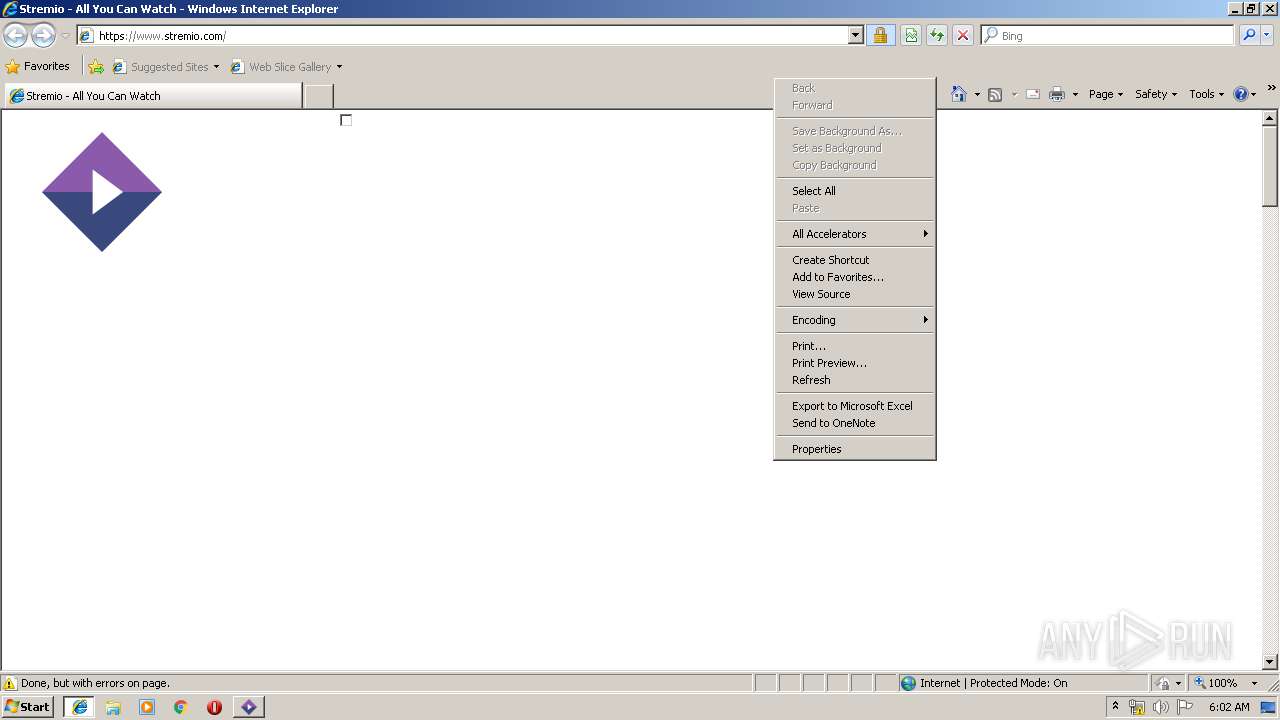1280x720 pixels.
Task: Open Chrome taskbar icon
Action: tap(181, 706)
